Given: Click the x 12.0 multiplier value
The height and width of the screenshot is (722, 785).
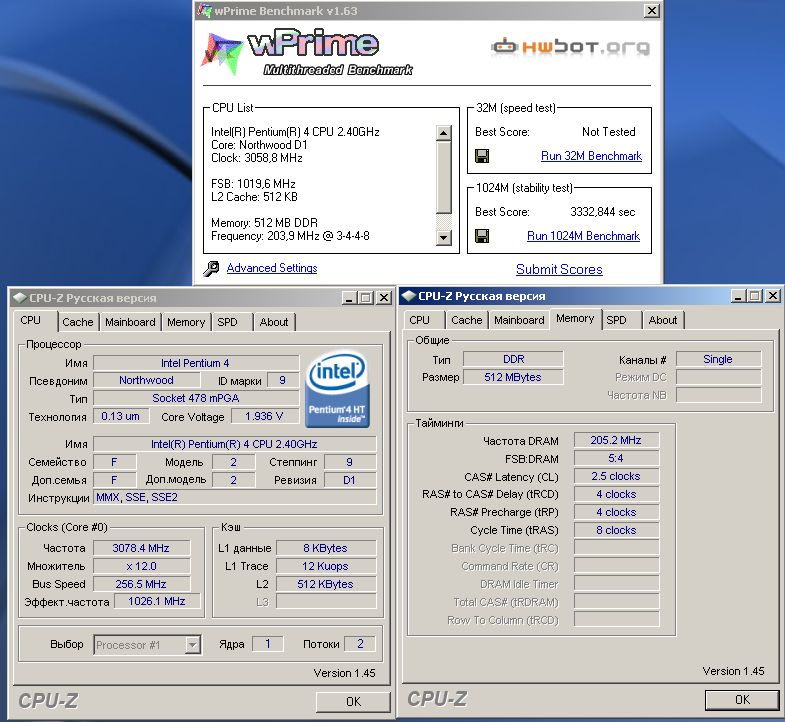Looking at the screenshot, I should [x=141, y=566].
